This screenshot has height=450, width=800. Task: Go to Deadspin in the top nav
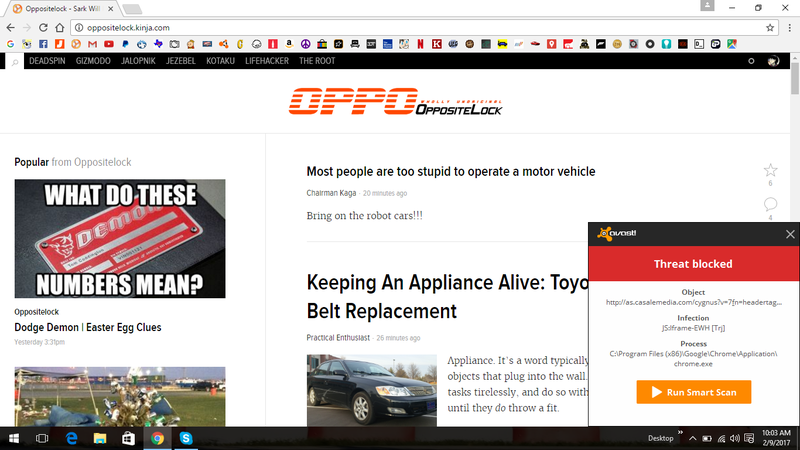[47, 61]
